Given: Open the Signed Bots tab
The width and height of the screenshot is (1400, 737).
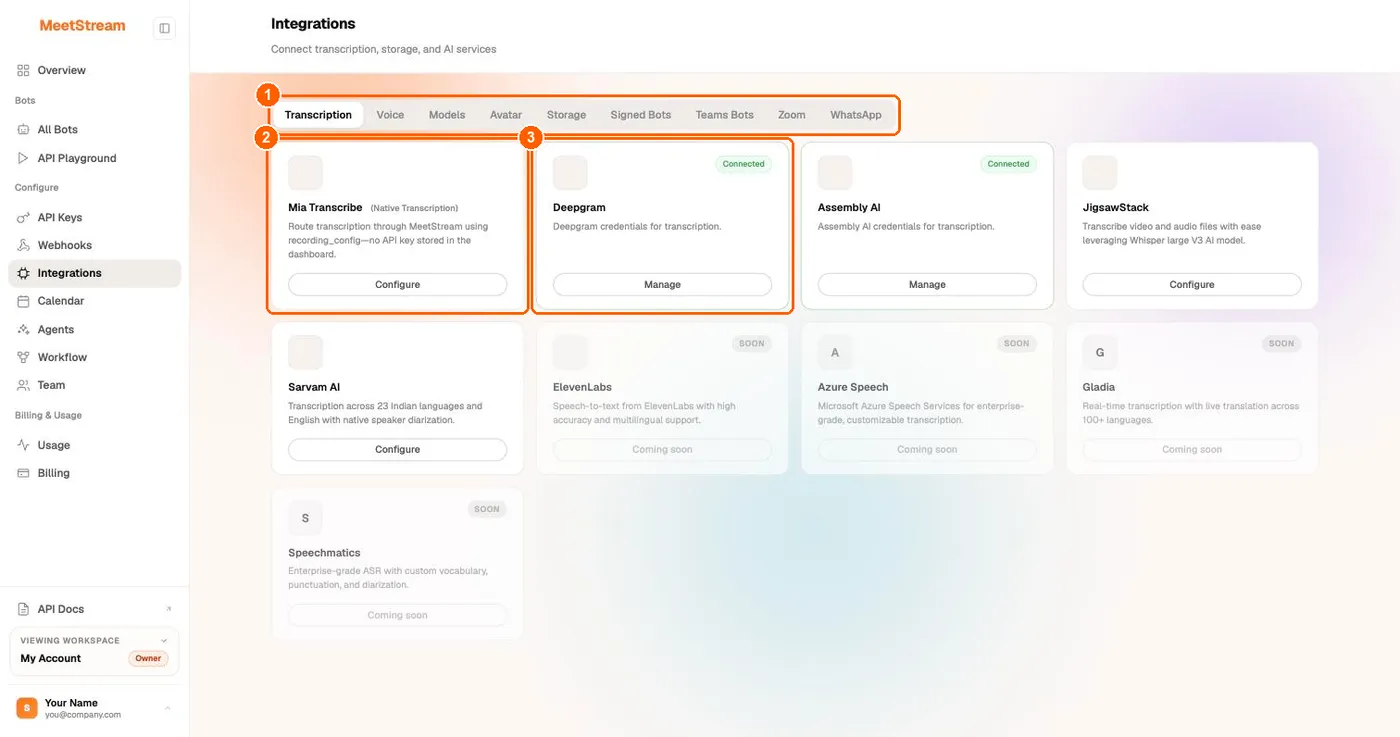Looking at the screenshot, I should click(x=641, y=115).
